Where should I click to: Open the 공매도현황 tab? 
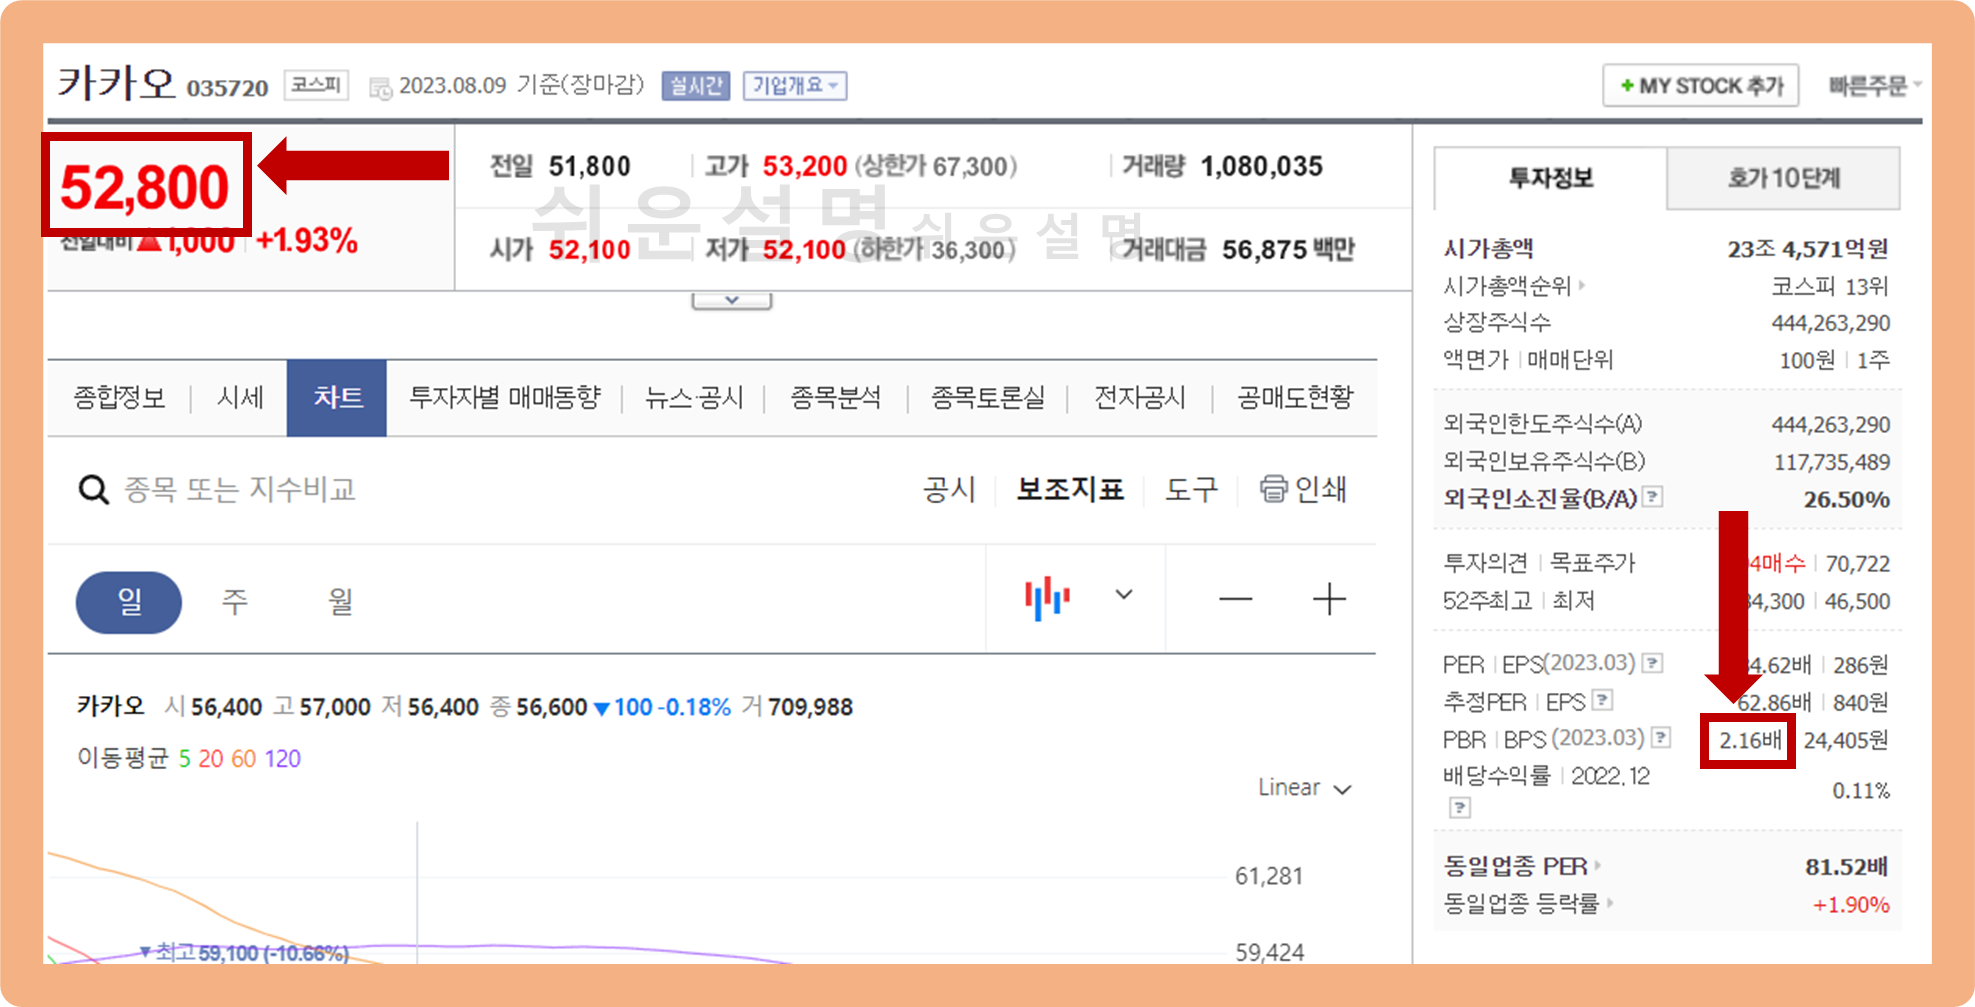click(x=1295, y=398)
